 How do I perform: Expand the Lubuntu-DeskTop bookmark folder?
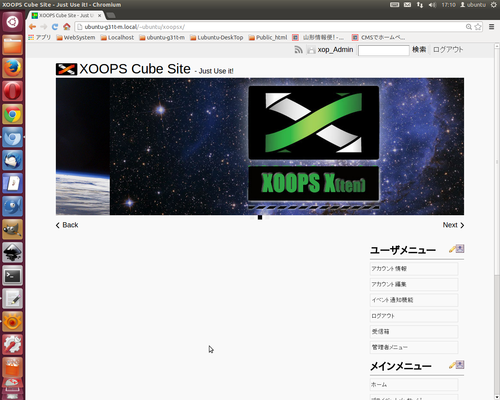tap(217, 37)
